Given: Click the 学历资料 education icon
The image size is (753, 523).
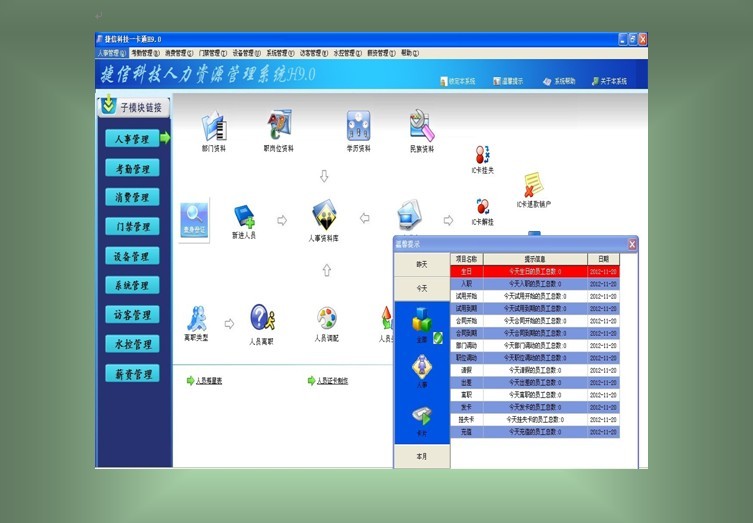Looking at the screenshot, I should pos(358,127).
